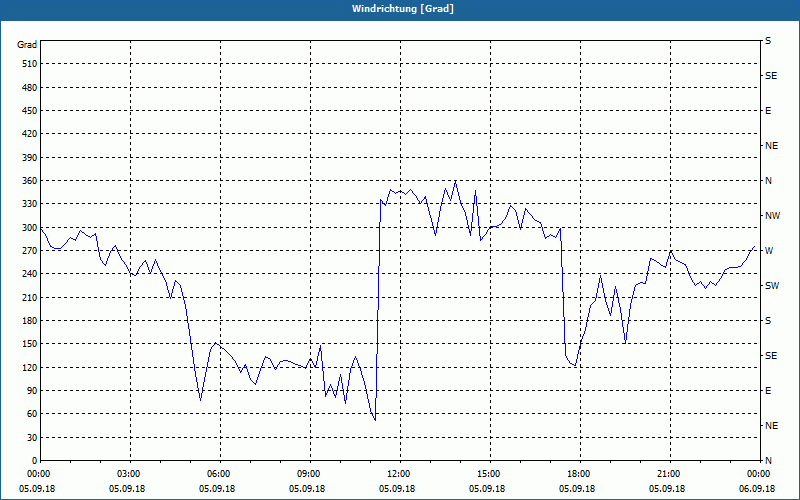
Task: Click the NE compass label at 390 degrees
Action: point(771,146)
